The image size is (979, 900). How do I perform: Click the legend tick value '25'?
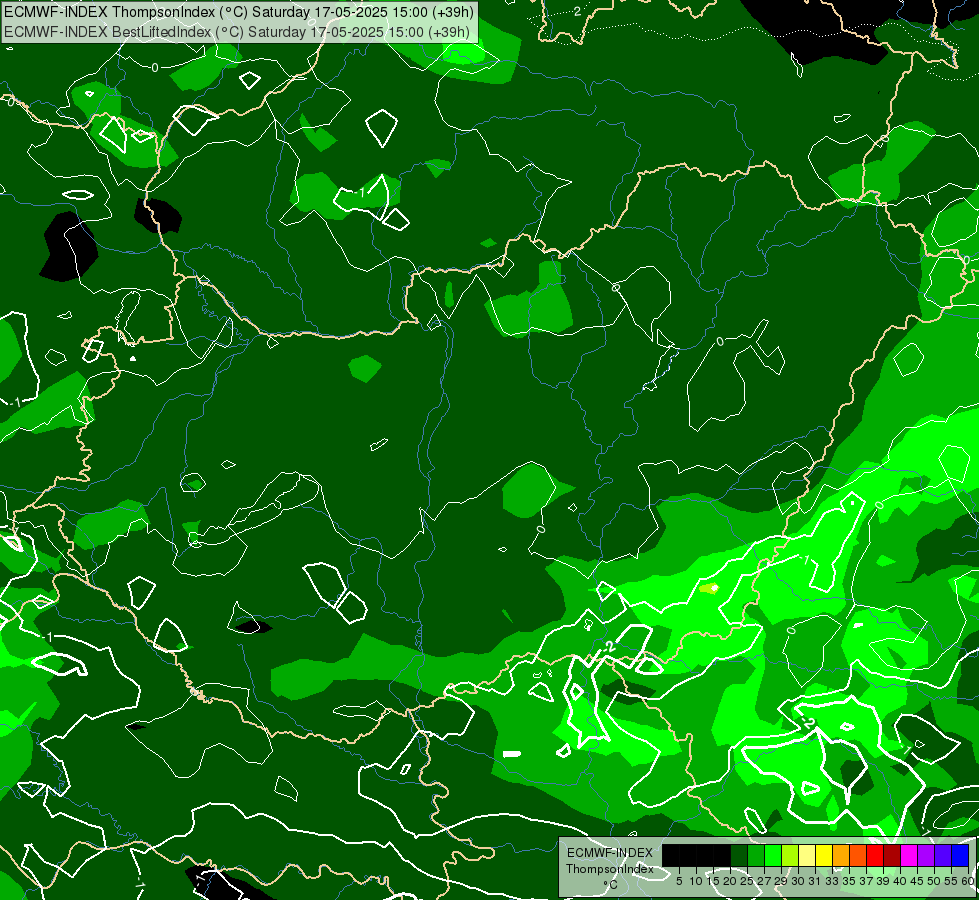[x=747, y=881]
